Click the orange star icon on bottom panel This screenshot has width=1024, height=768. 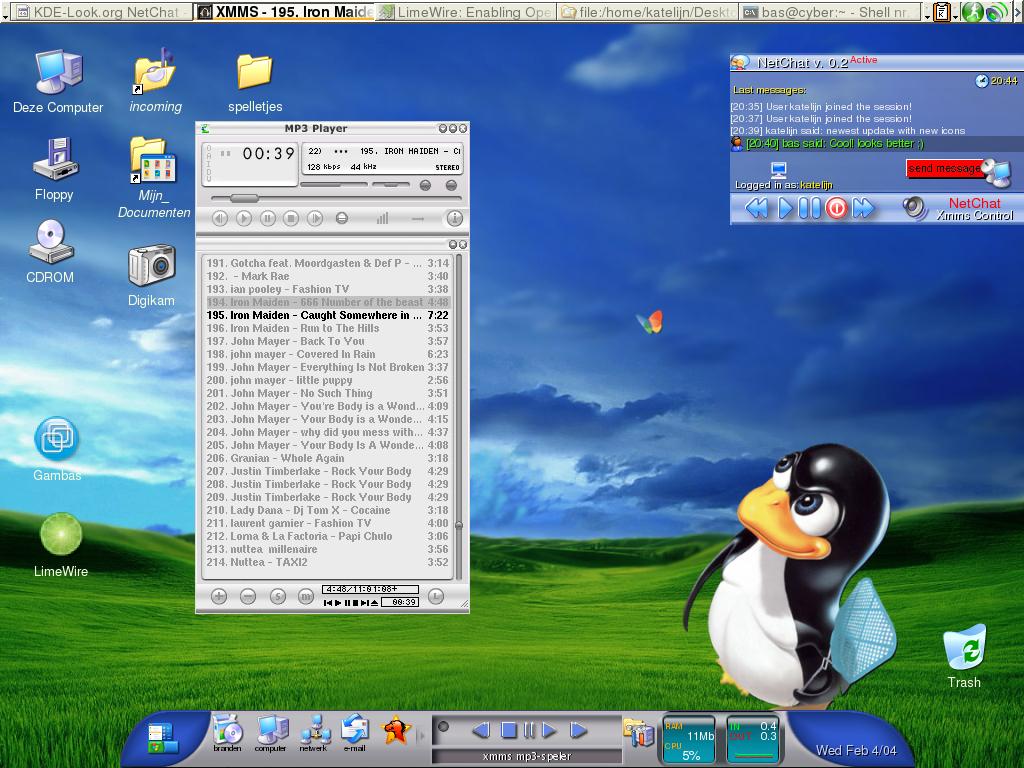click(x=396, y=731)
